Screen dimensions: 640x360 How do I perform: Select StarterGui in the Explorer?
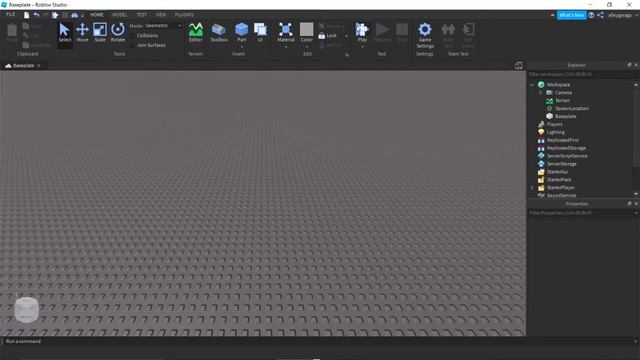557,172
